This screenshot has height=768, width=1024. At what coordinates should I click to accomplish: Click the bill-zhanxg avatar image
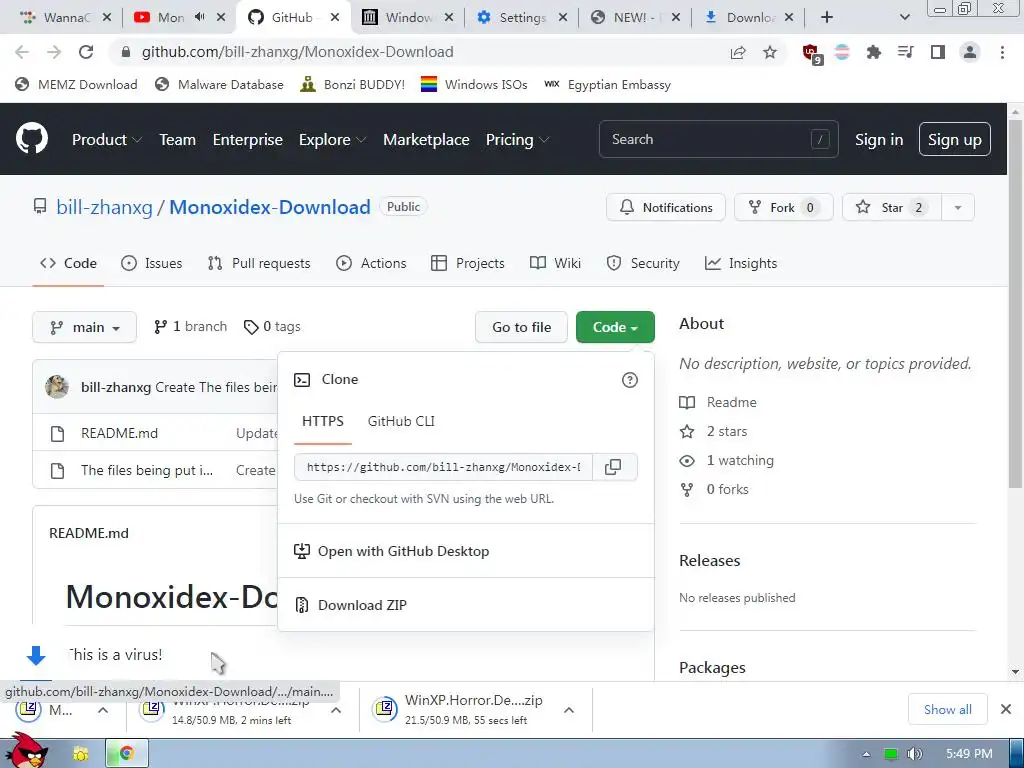(57, 387)
